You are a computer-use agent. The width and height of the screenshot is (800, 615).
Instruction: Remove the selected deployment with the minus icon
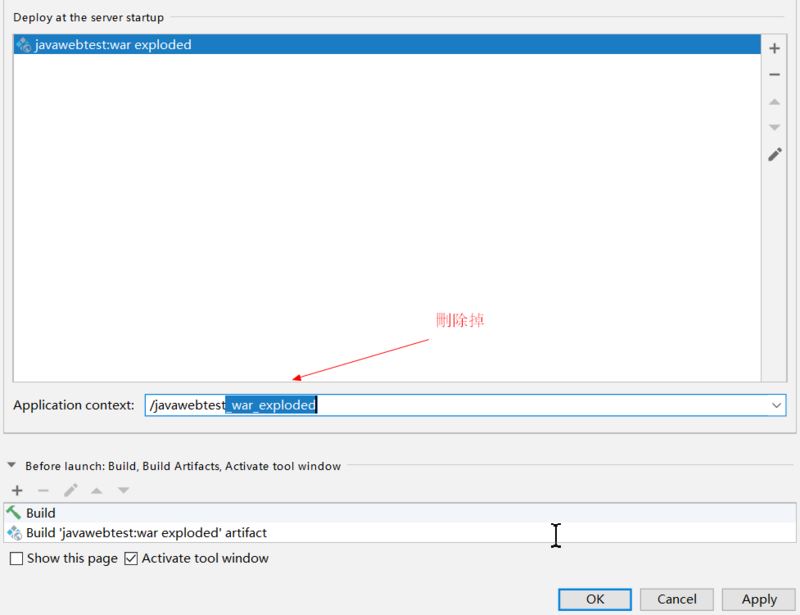[774, 75]
